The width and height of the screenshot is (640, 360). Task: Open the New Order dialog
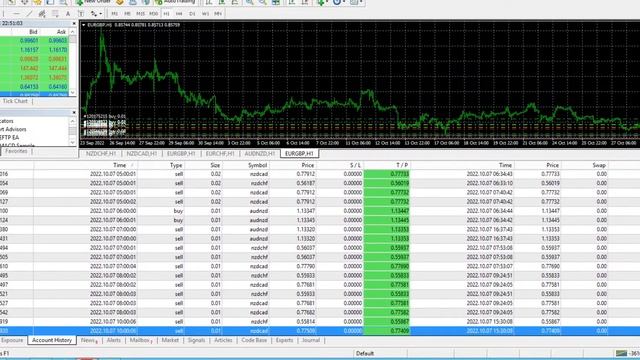pyautogui.click(x=94, y=2)
